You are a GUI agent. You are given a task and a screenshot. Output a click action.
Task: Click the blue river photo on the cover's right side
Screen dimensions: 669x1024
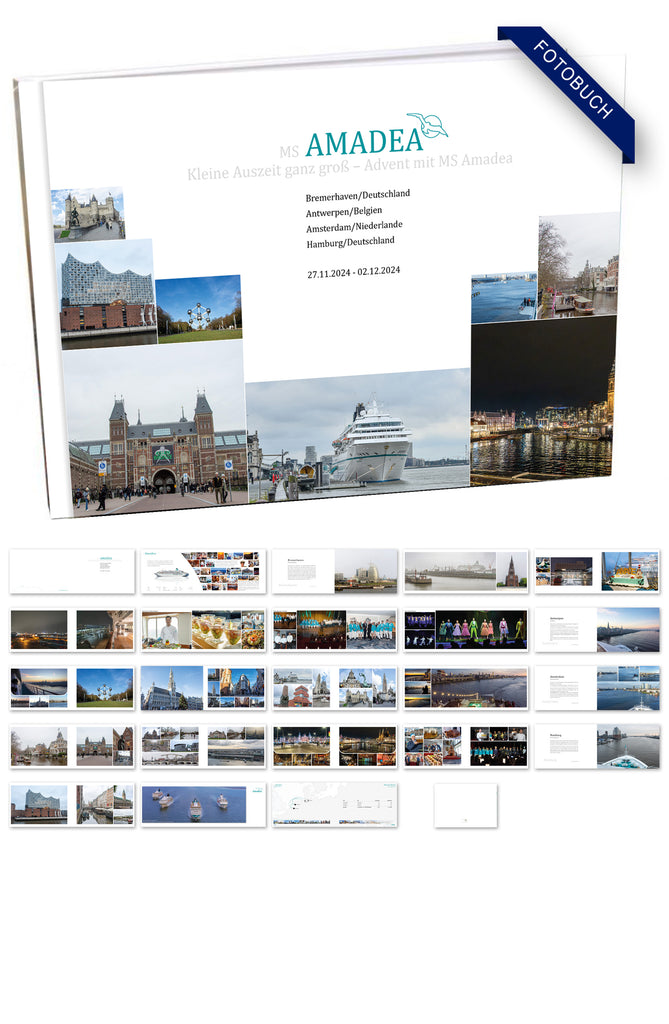click(x=504, y=298)
